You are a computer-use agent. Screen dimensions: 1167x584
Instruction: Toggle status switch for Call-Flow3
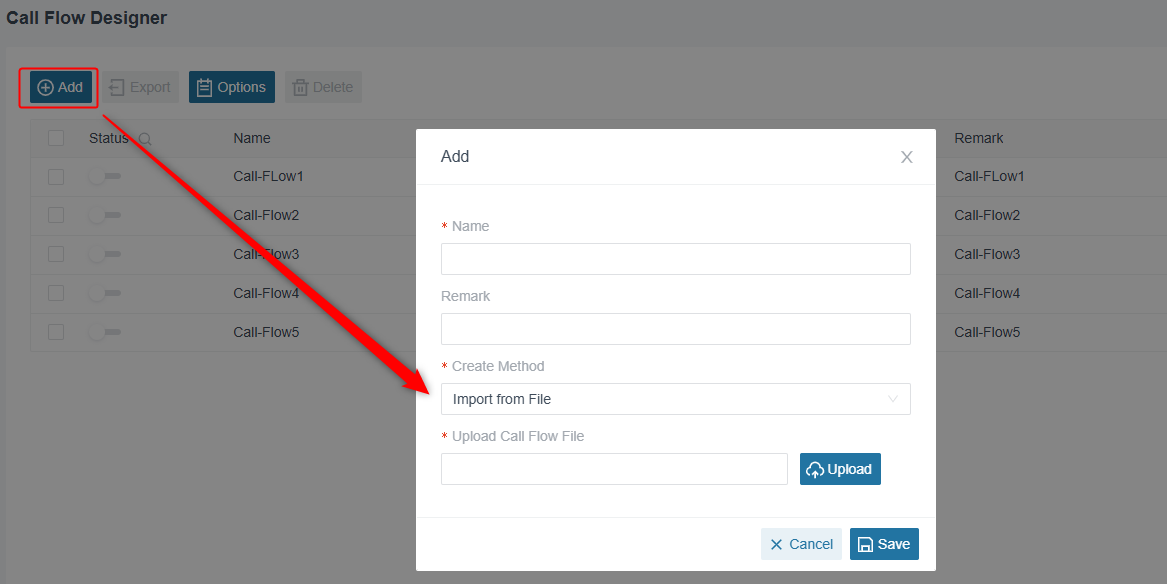(x=103, y=254)
